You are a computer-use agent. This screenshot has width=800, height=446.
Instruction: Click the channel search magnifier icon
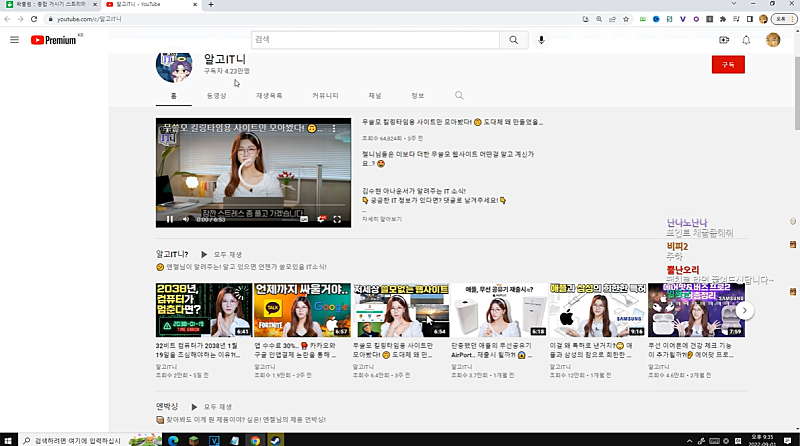459,95
